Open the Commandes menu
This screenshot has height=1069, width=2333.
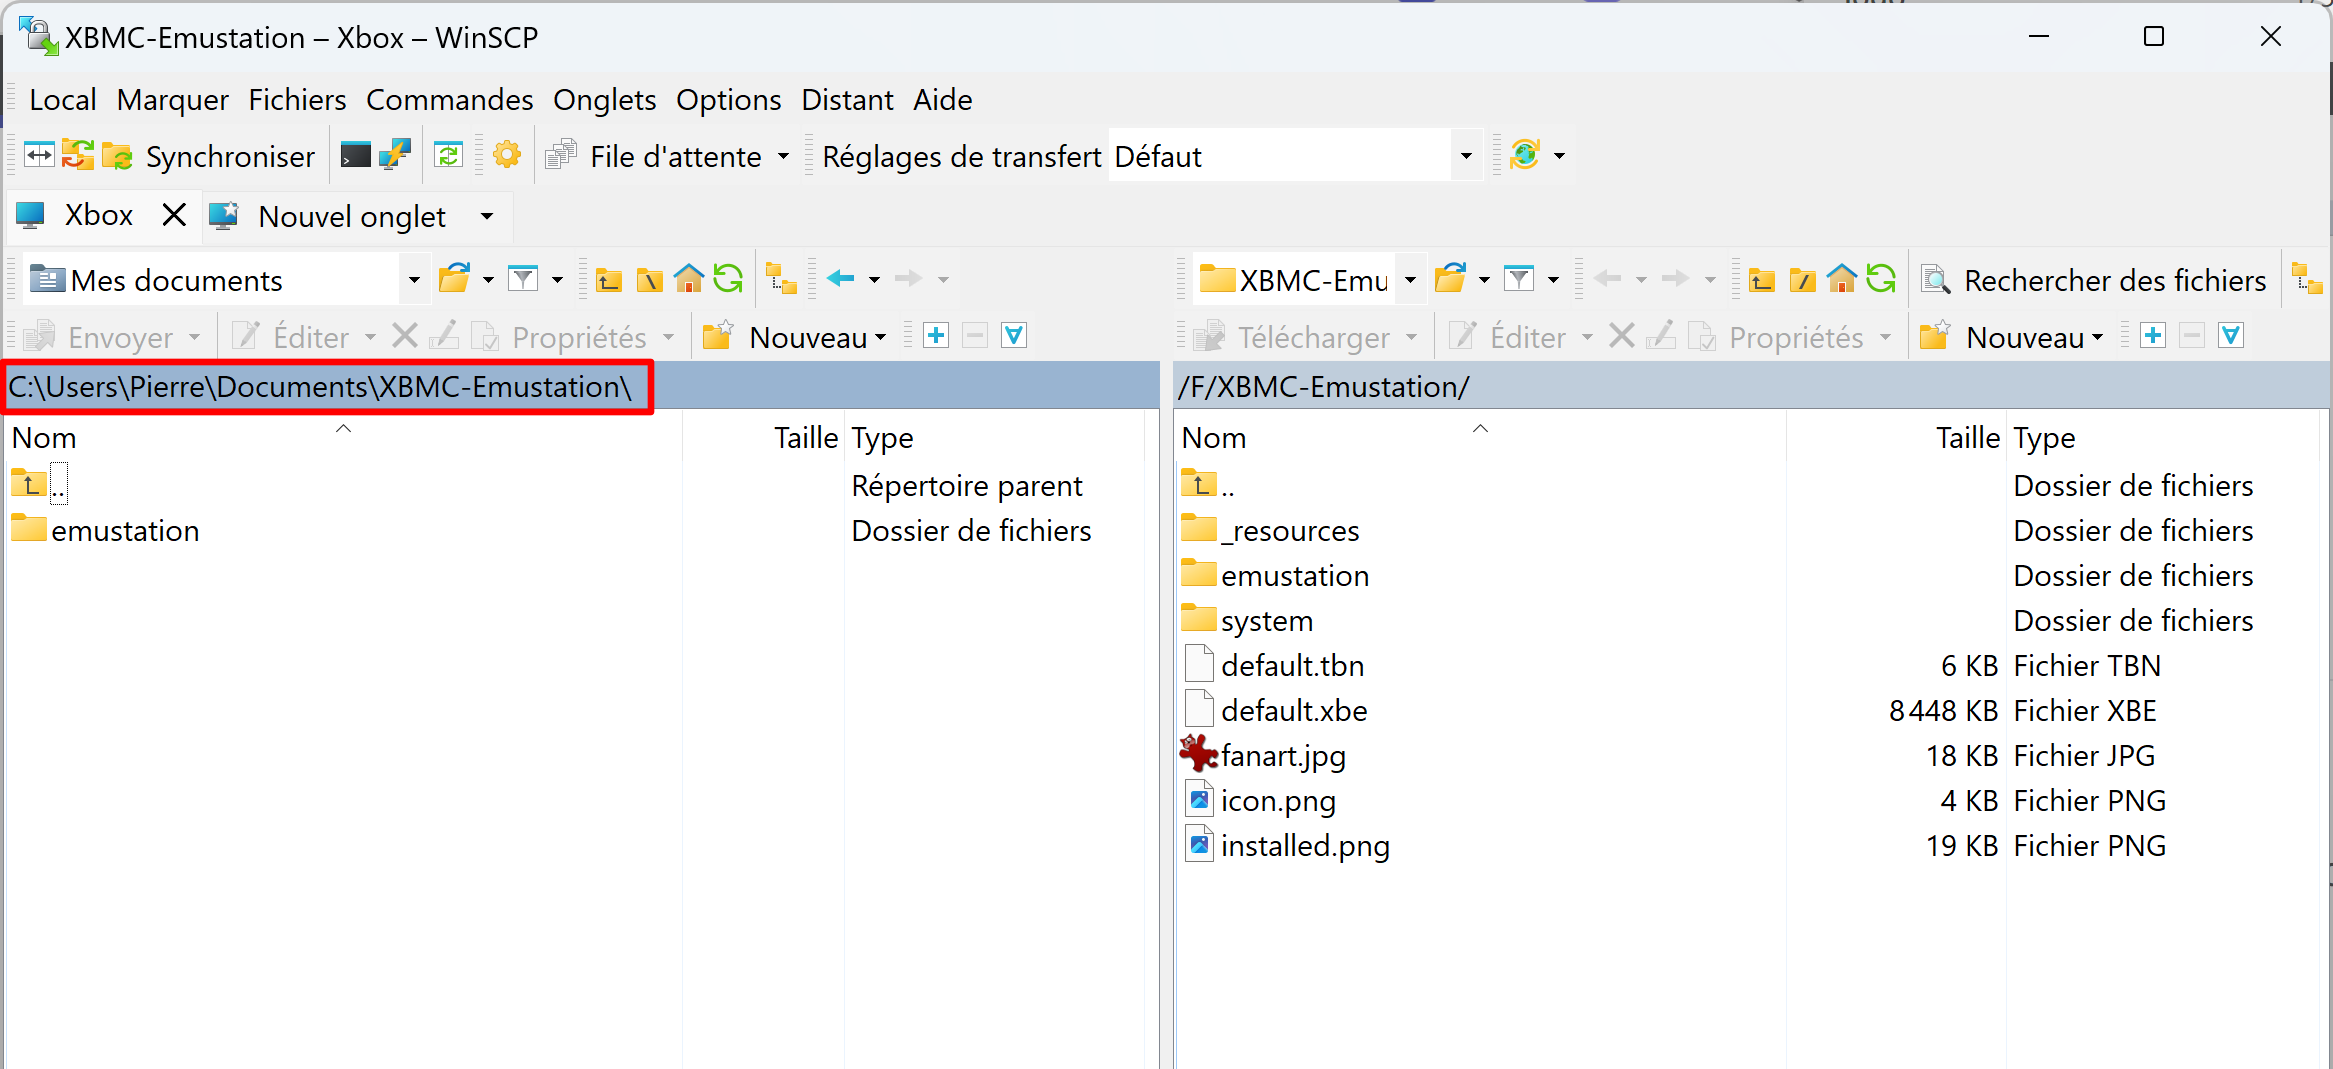[450, 100]
